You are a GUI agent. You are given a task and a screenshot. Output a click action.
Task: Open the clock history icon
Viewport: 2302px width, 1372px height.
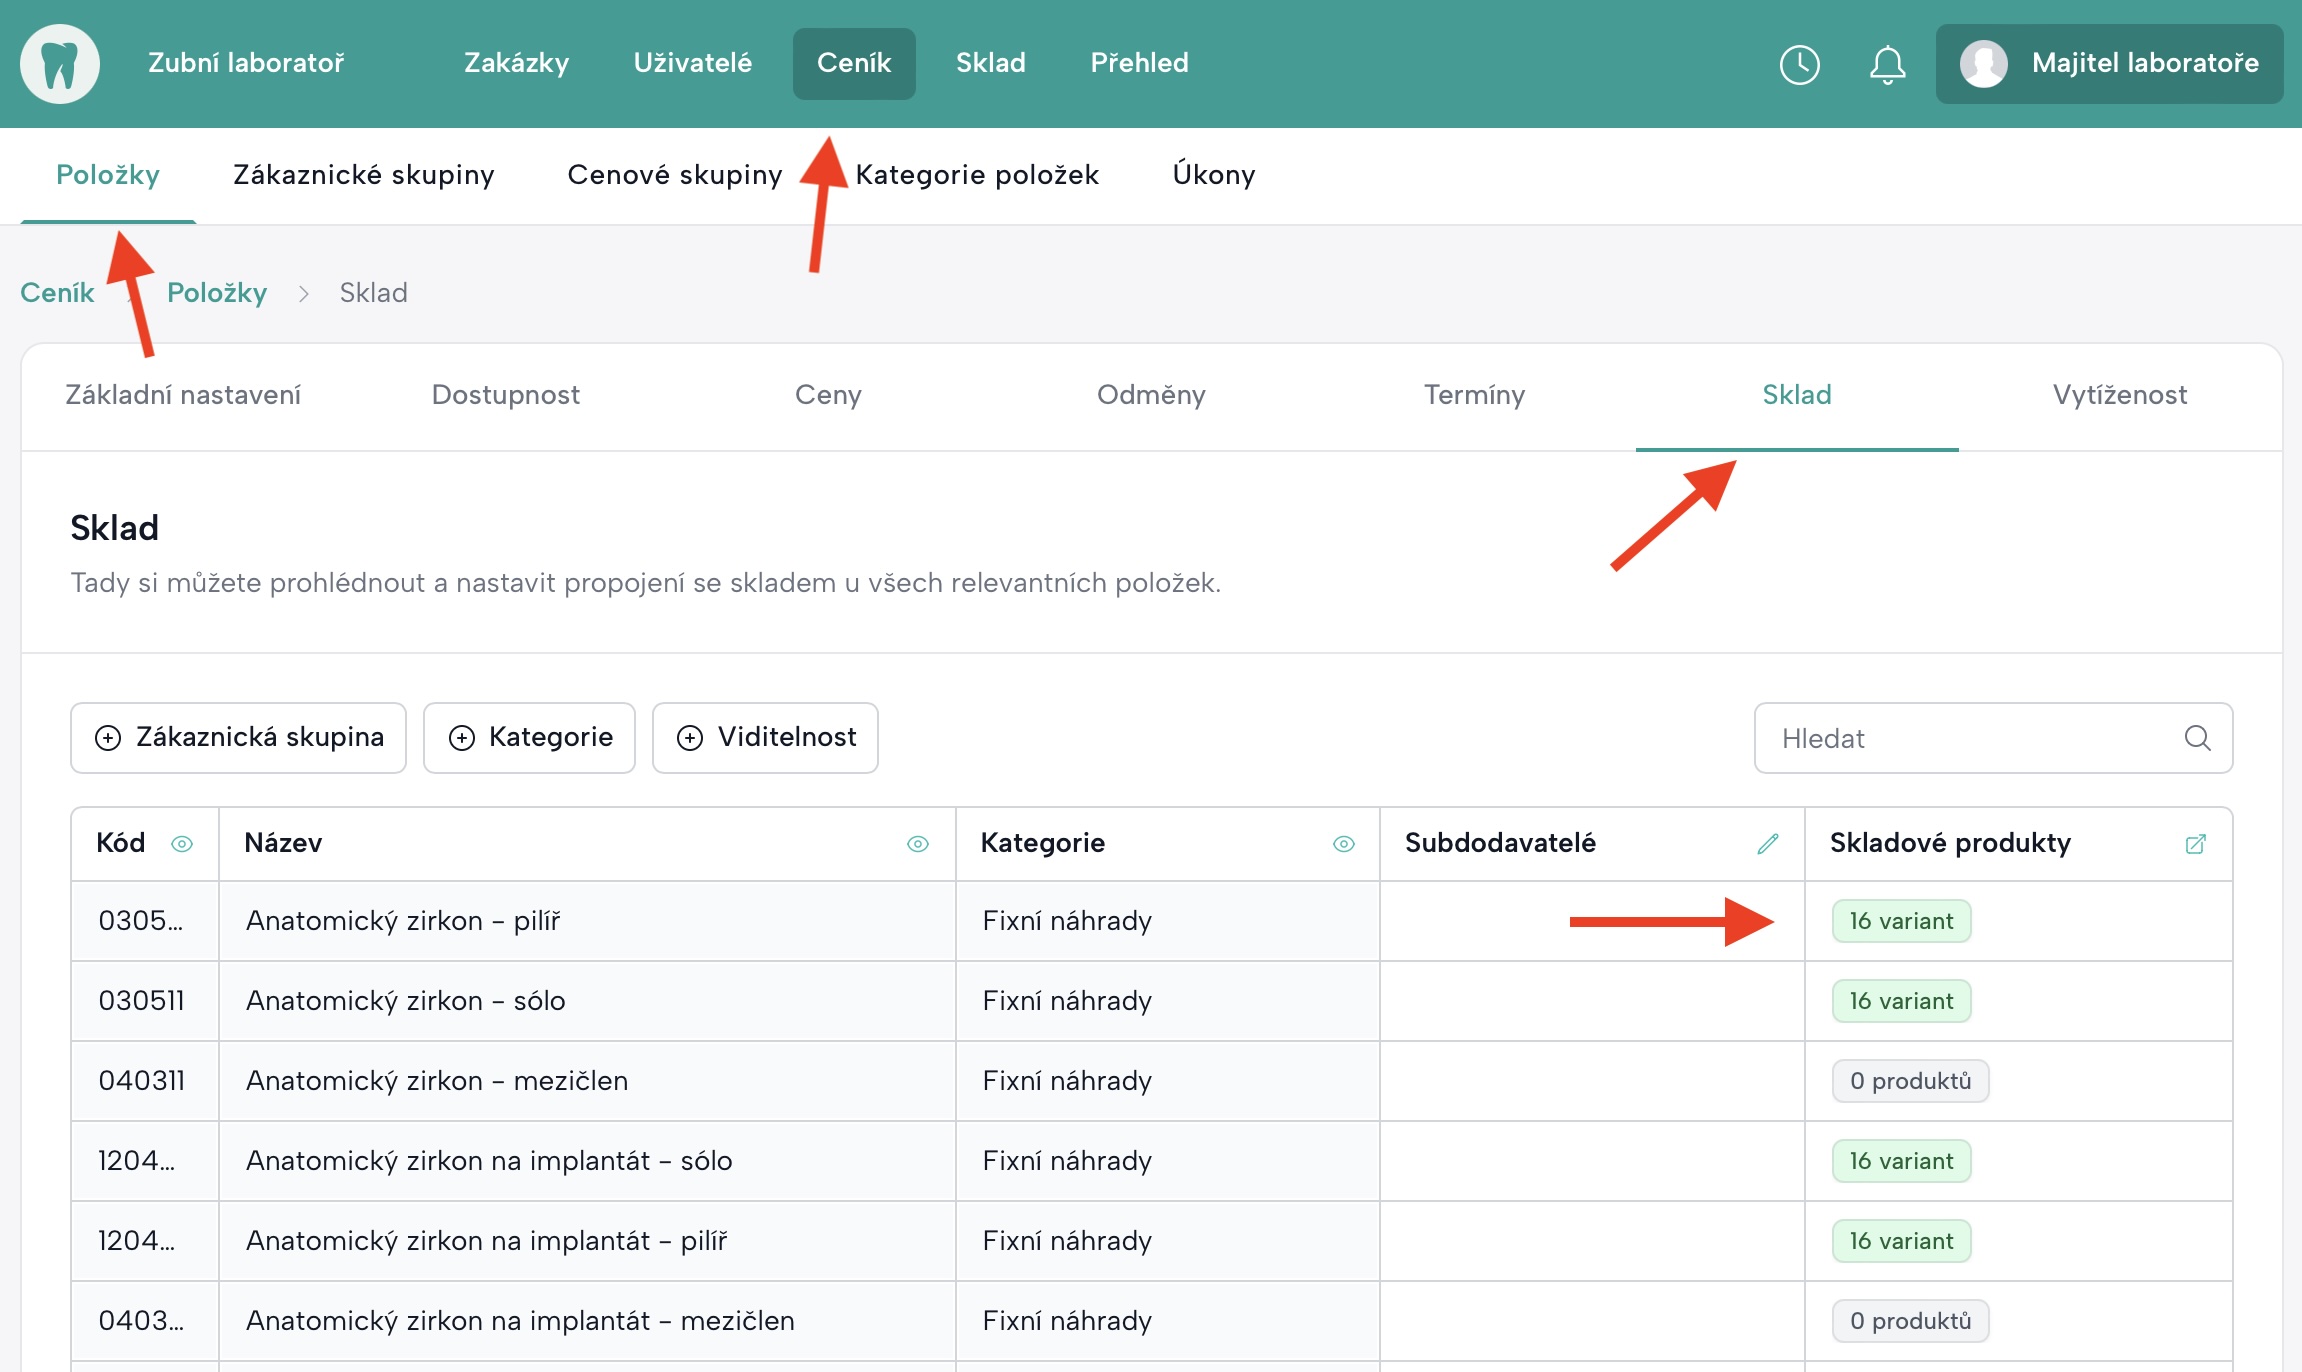tap(1799, 64)
